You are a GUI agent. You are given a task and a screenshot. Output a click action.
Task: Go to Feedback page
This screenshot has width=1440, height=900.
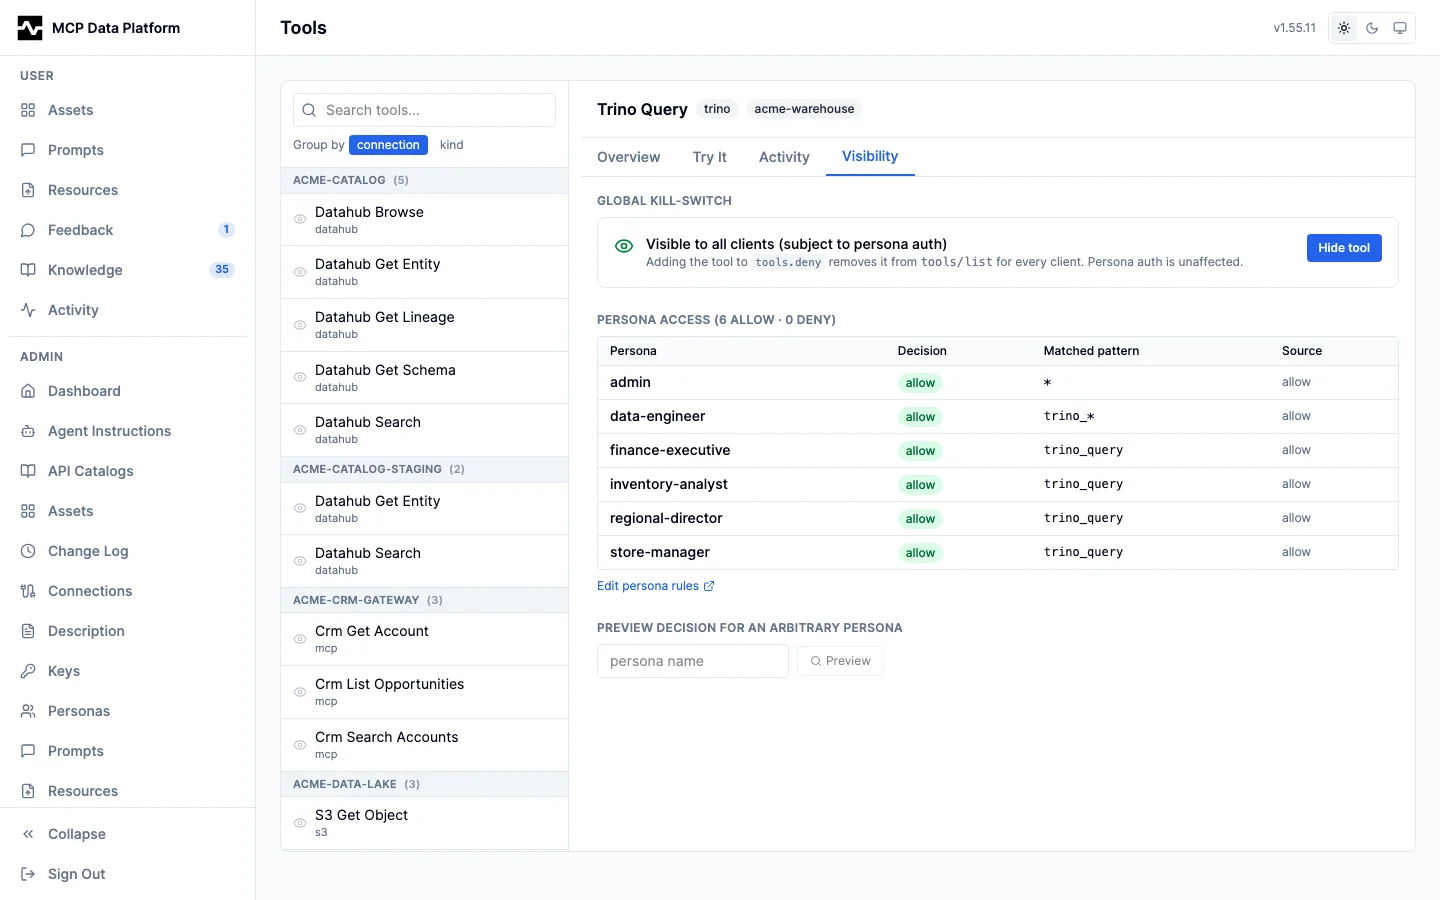coord(127,230)
